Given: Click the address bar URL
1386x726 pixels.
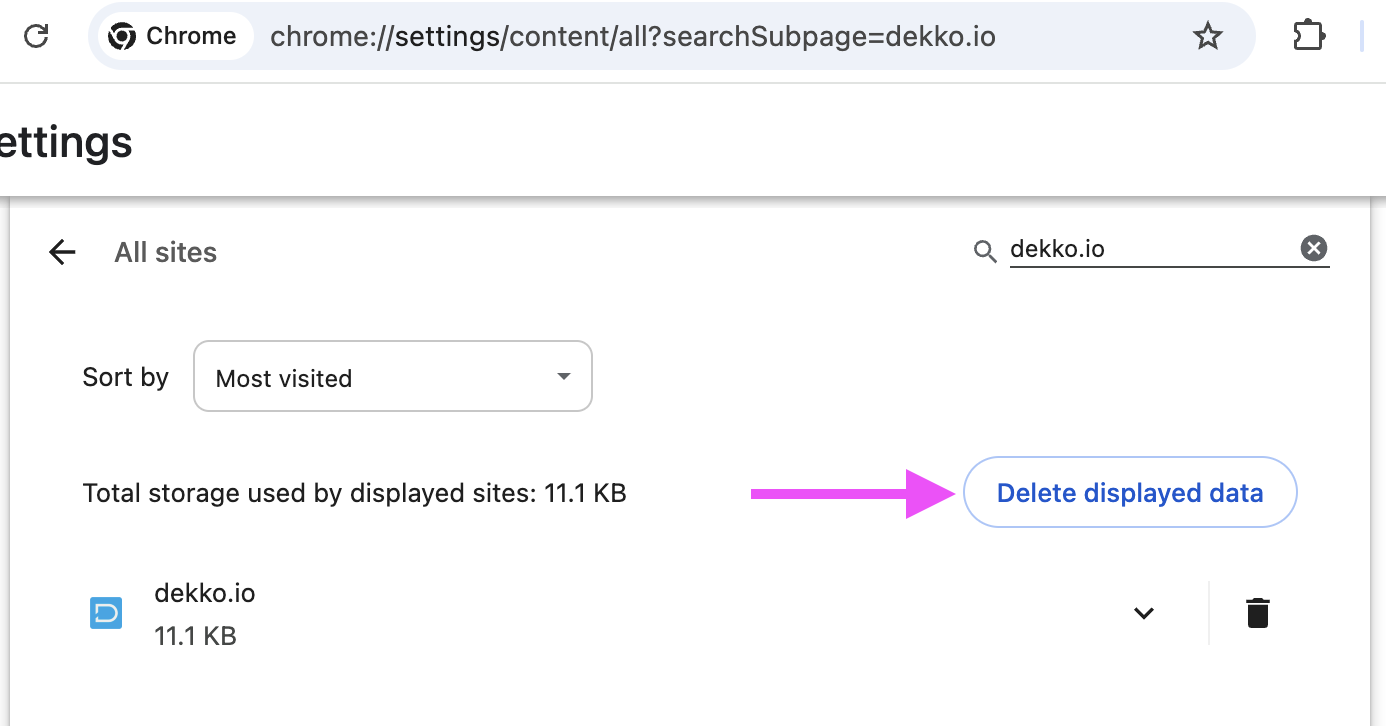Looking at the screenshot, I should tap(633, 37).
